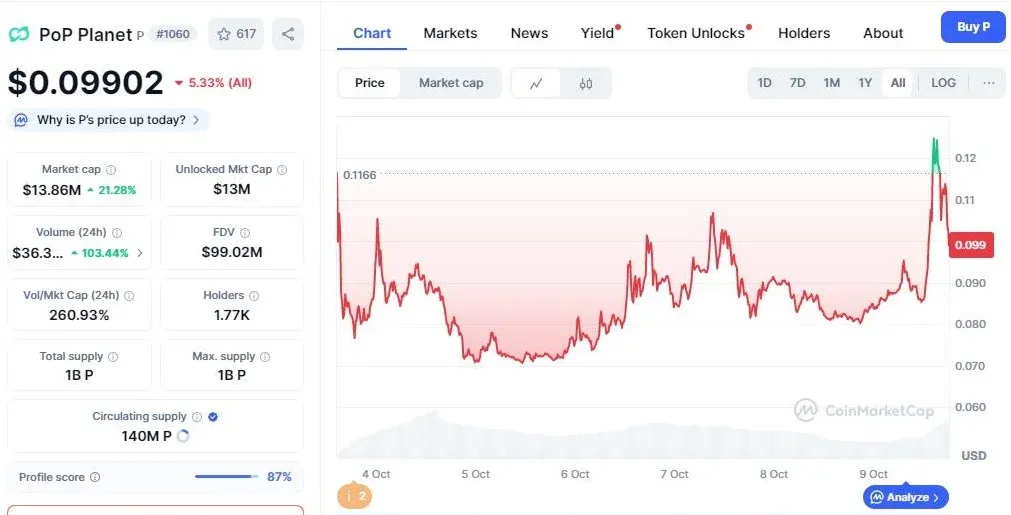
Task: Click the Buy P button
Action: (x=973, y=27)
